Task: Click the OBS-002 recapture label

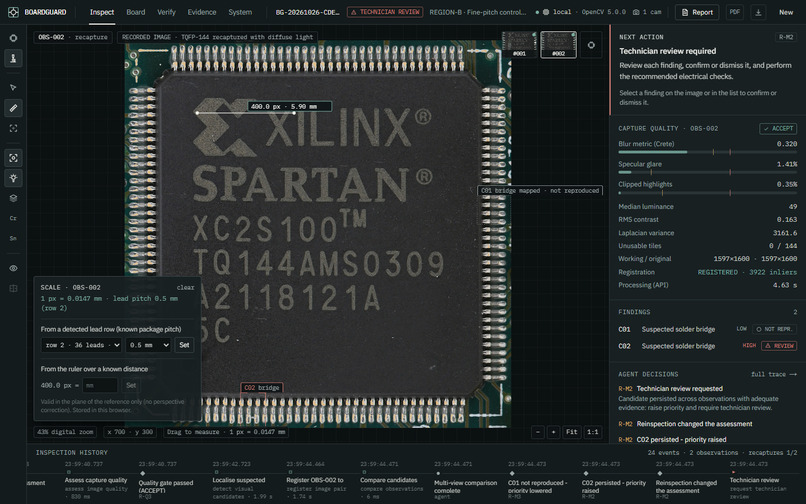Action: 73,37
